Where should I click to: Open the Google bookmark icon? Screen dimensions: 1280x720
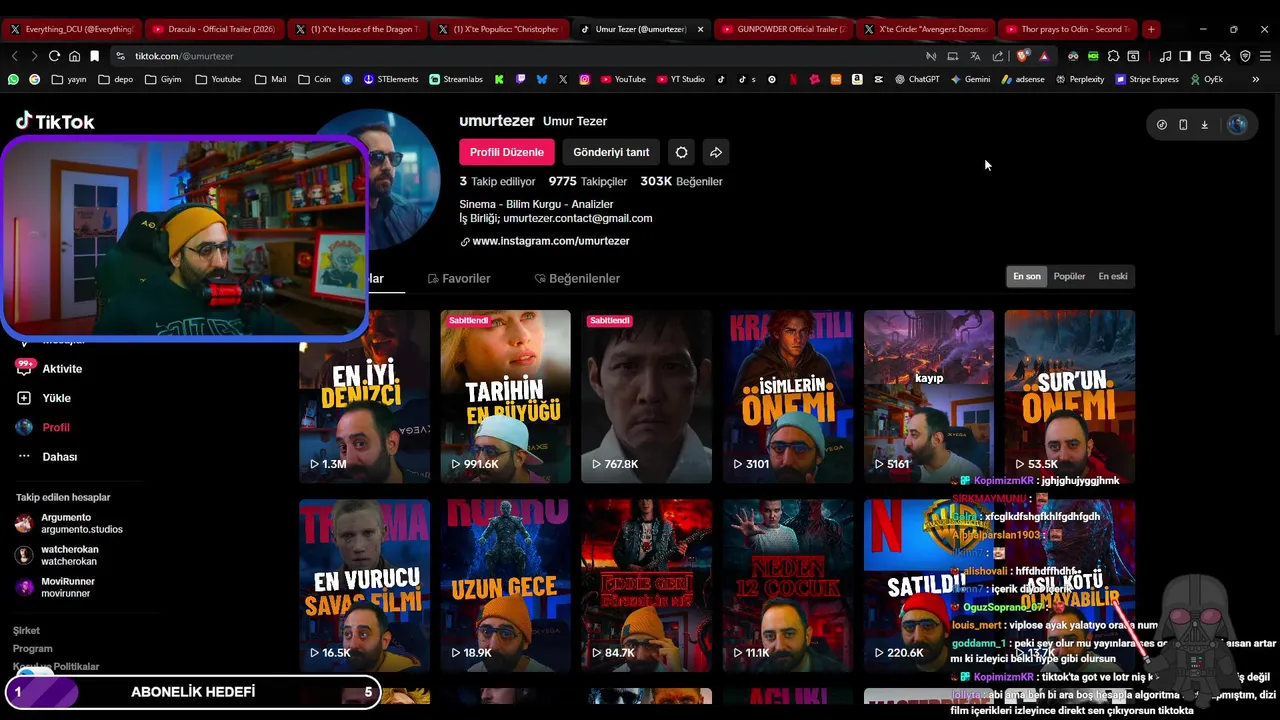(34, 79)
